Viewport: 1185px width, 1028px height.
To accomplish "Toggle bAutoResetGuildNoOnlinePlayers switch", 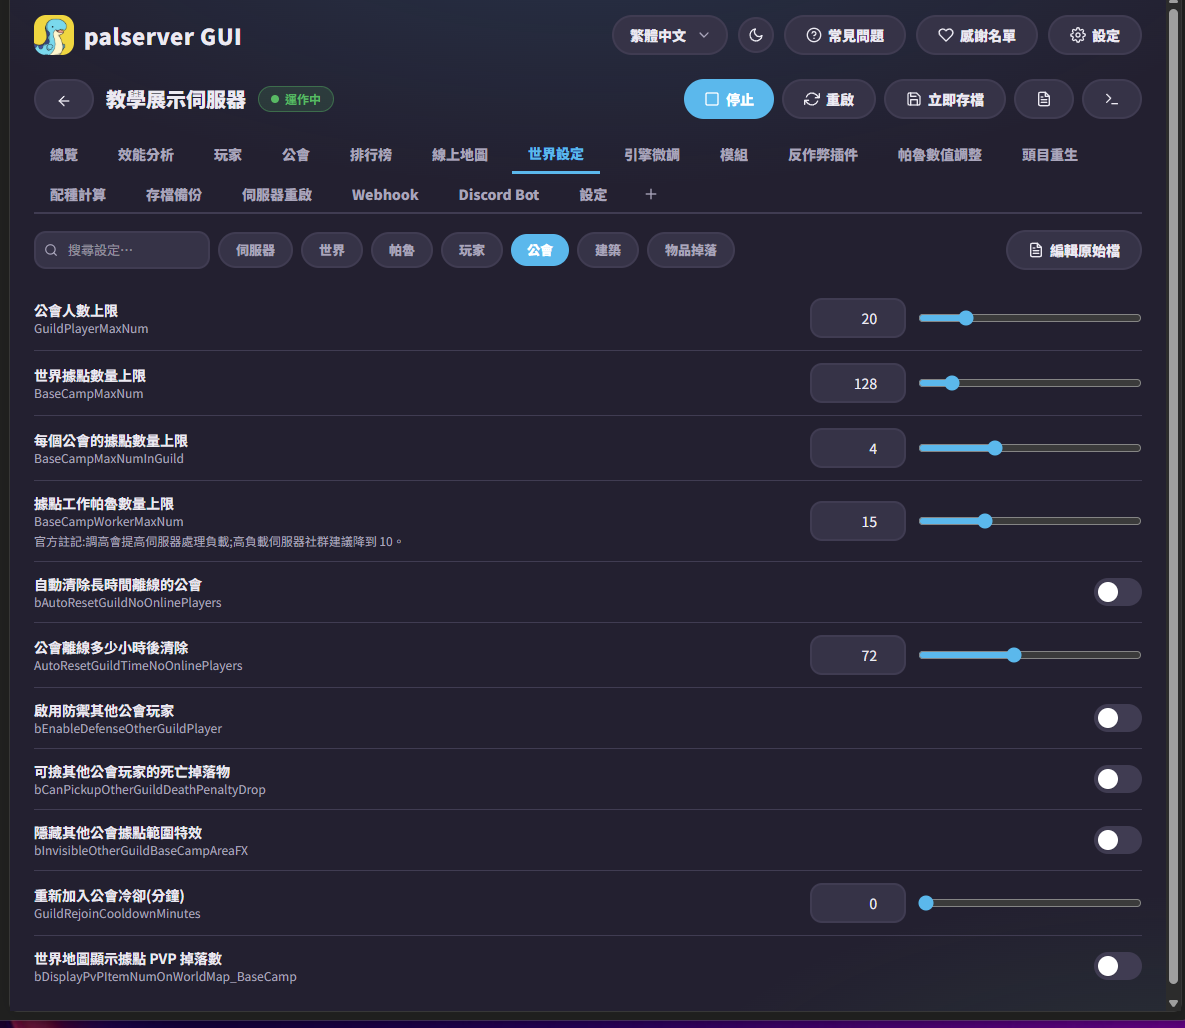I will click(1117, 592).
